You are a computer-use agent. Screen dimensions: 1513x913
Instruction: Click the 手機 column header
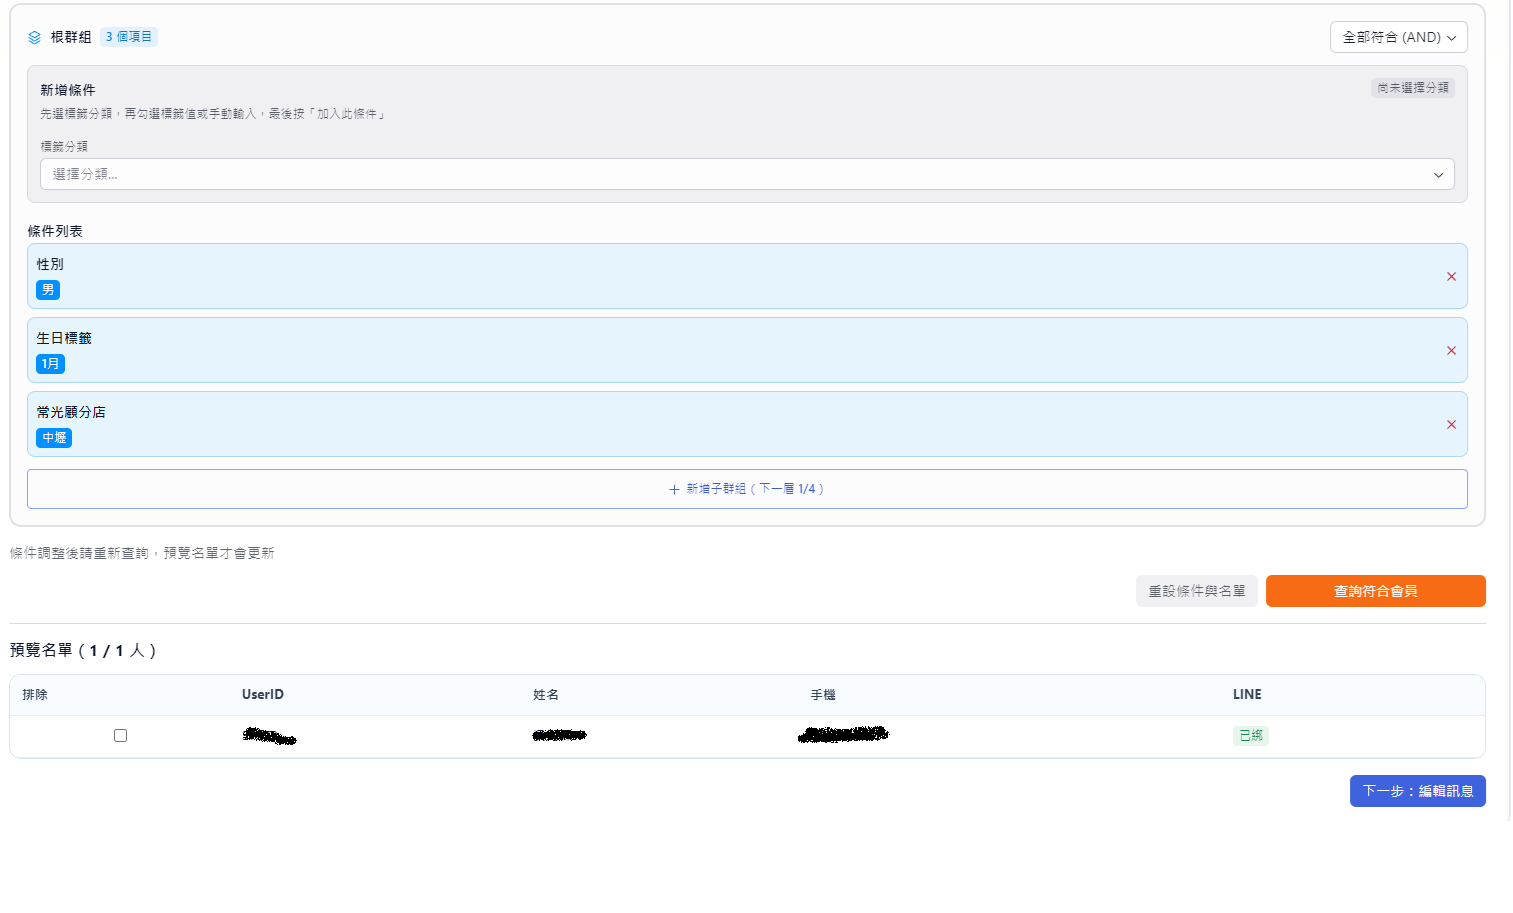click(823, 695)
